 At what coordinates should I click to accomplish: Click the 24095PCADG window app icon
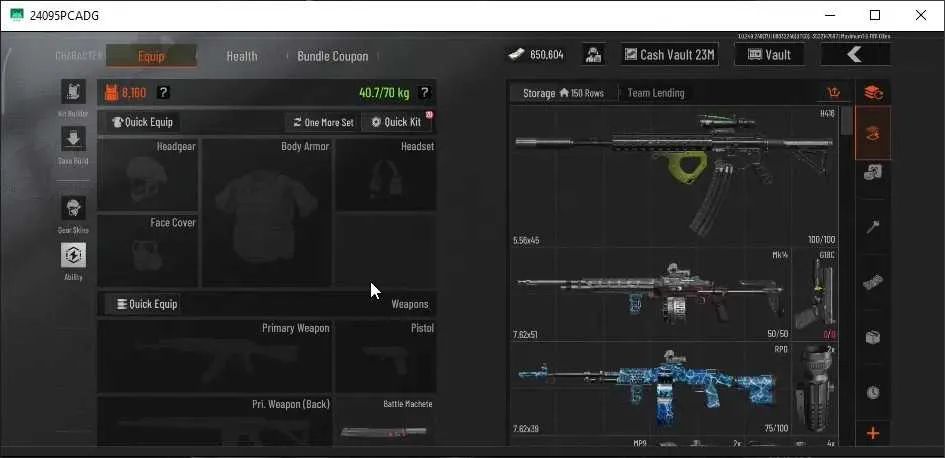(x=17, y=15)
